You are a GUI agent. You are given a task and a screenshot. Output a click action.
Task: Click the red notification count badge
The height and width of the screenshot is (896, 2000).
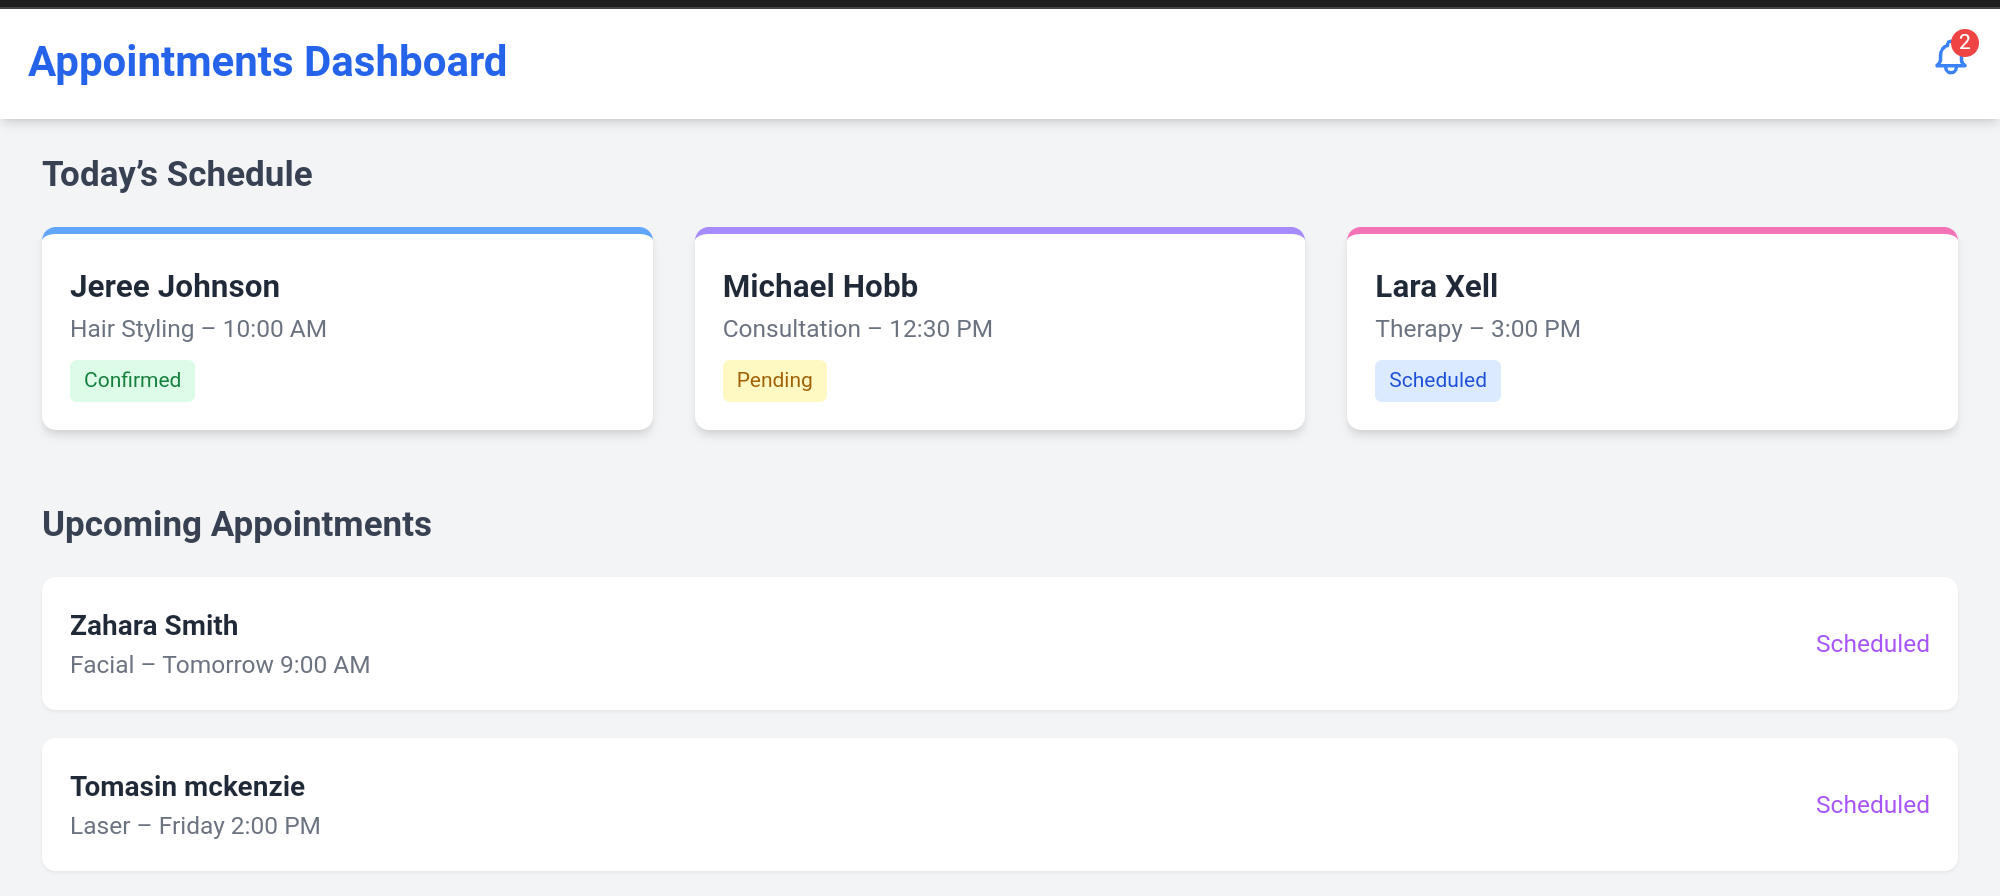(x=1965, y=42)
